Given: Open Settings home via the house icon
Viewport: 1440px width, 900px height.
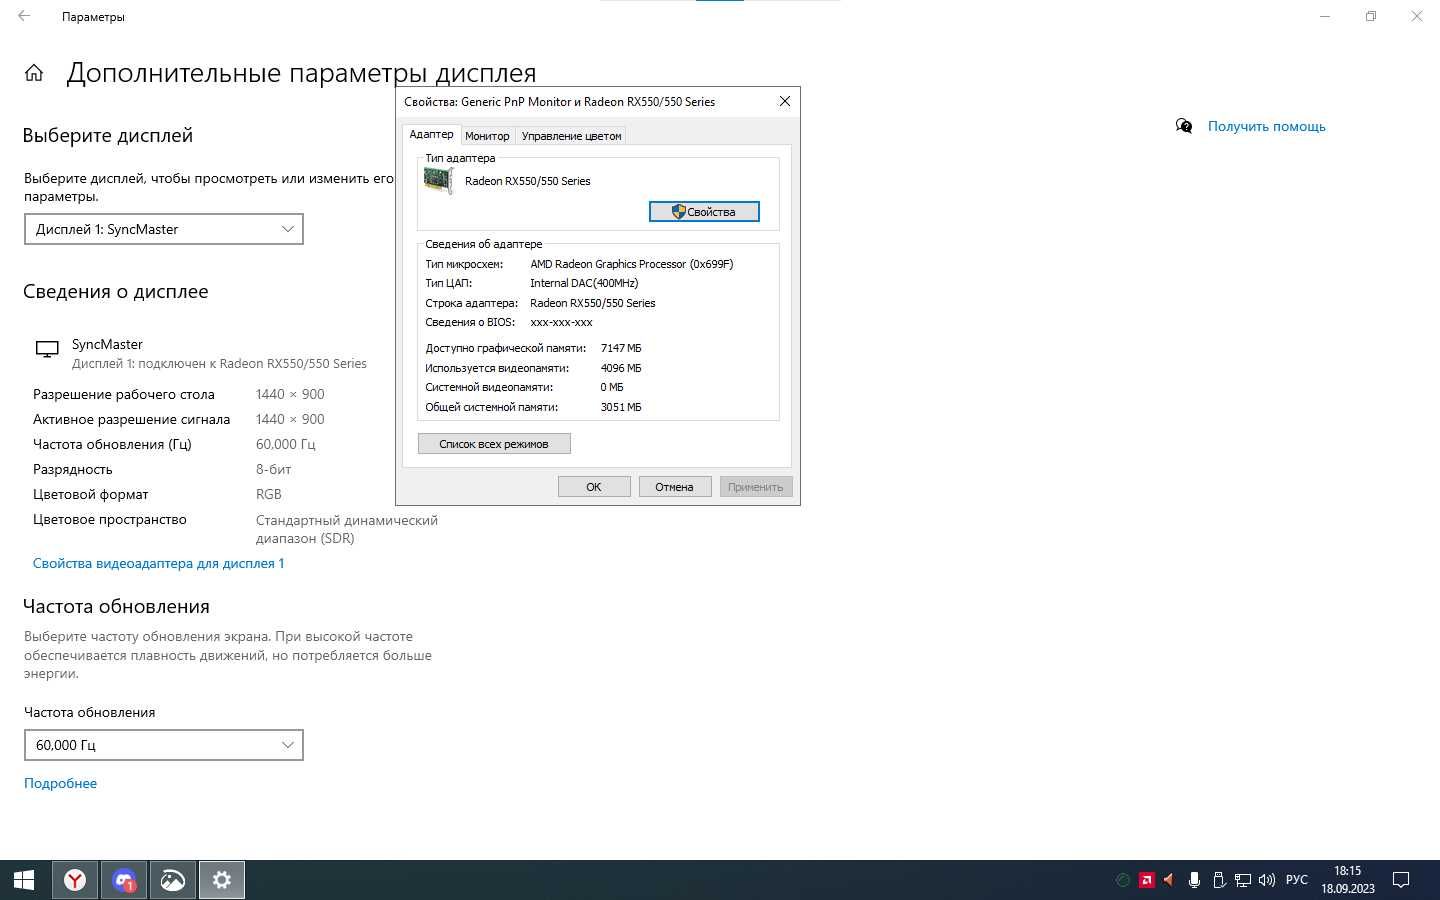Looking at the screenshot, I should (x=34, y=73).
